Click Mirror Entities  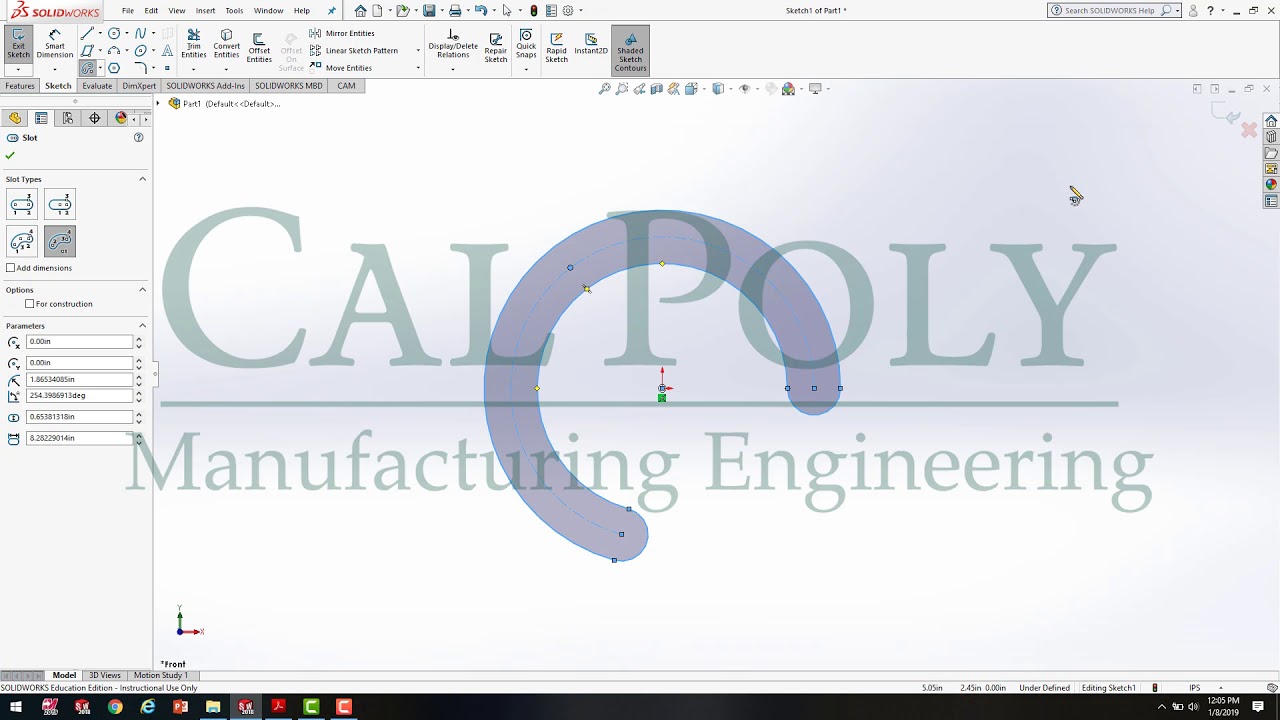coord(342,33)
